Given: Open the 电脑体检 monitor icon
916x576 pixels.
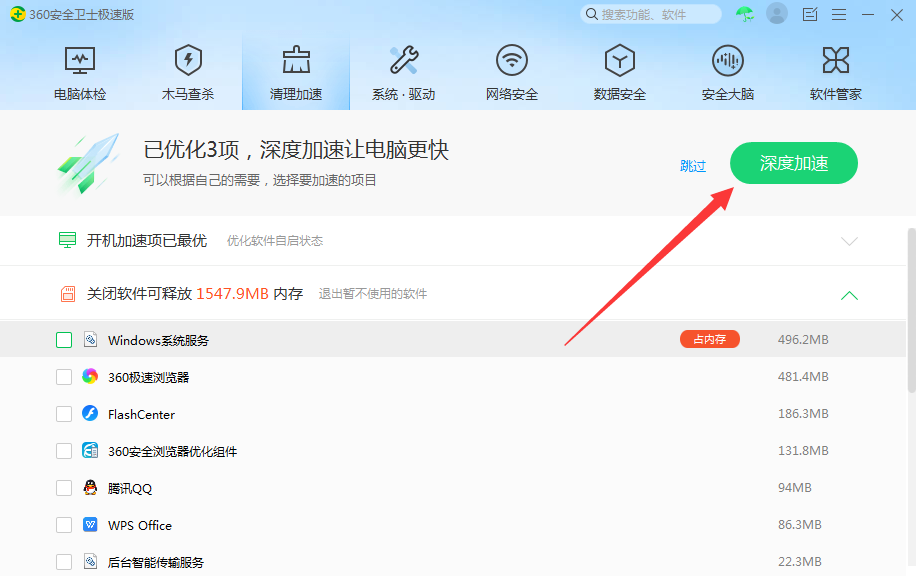Looking at the screenshot, I should (80, 60).
